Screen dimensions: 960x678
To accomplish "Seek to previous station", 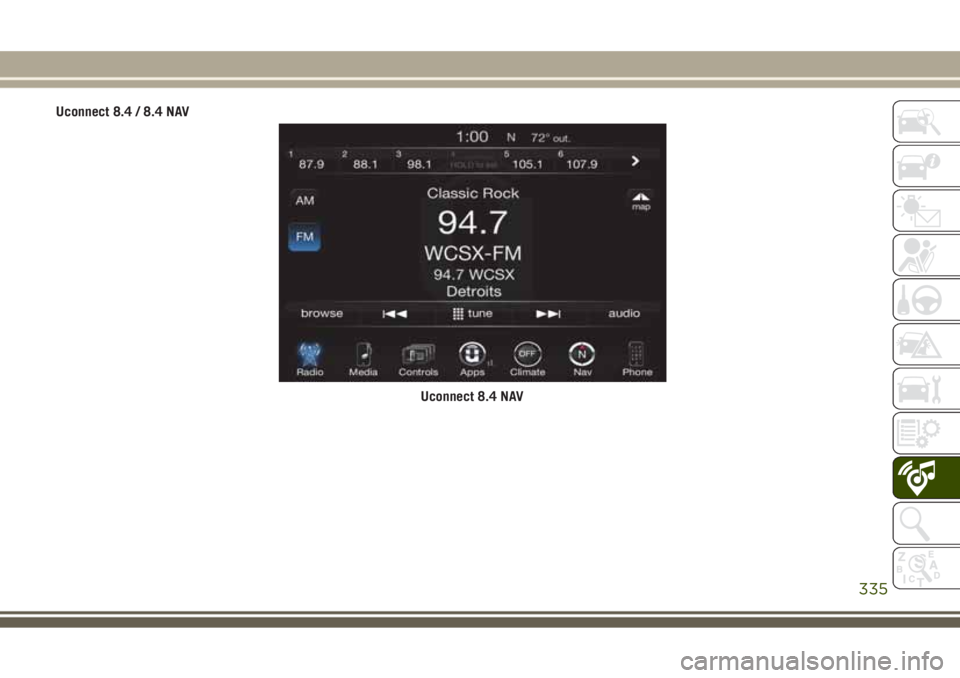I will click(395, 314).
